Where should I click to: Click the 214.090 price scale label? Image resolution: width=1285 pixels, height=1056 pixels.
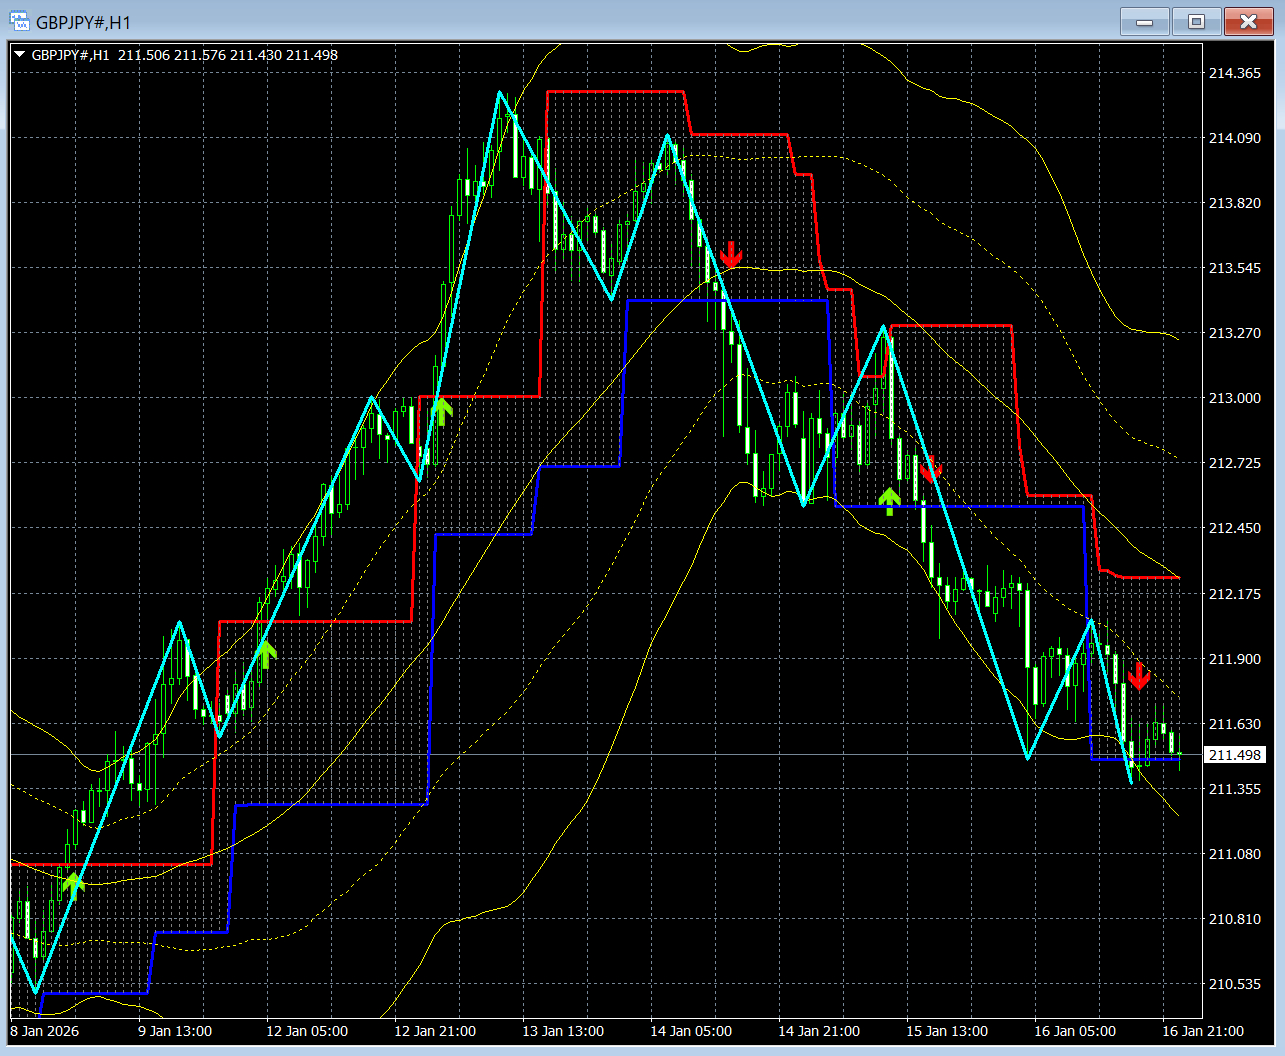point(1235,138)
